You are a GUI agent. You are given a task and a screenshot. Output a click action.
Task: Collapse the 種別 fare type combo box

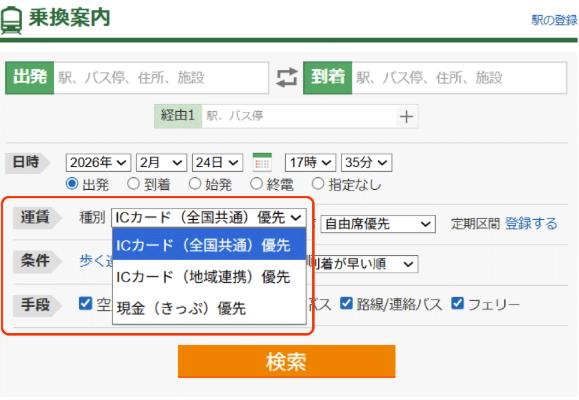tap(209, 218)
